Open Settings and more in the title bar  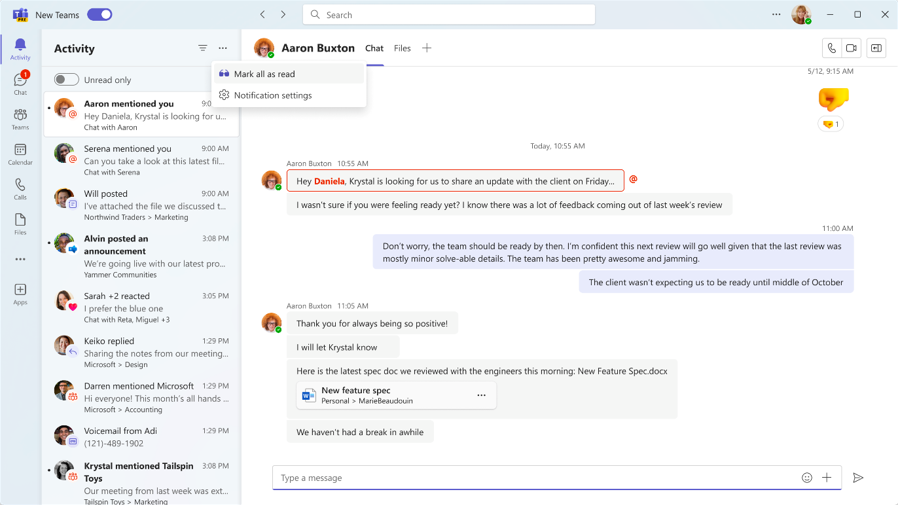pos(776,14)
